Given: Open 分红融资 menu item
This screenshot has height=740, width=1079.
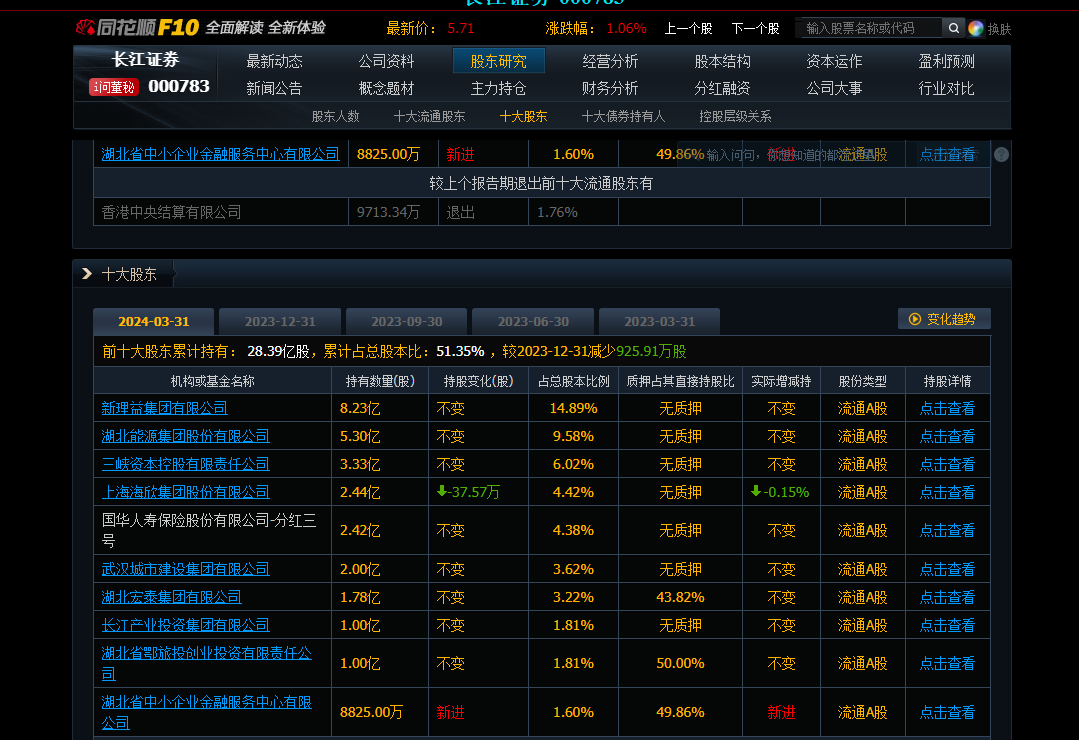Looking at the screenshot, I should click(723, 88).
